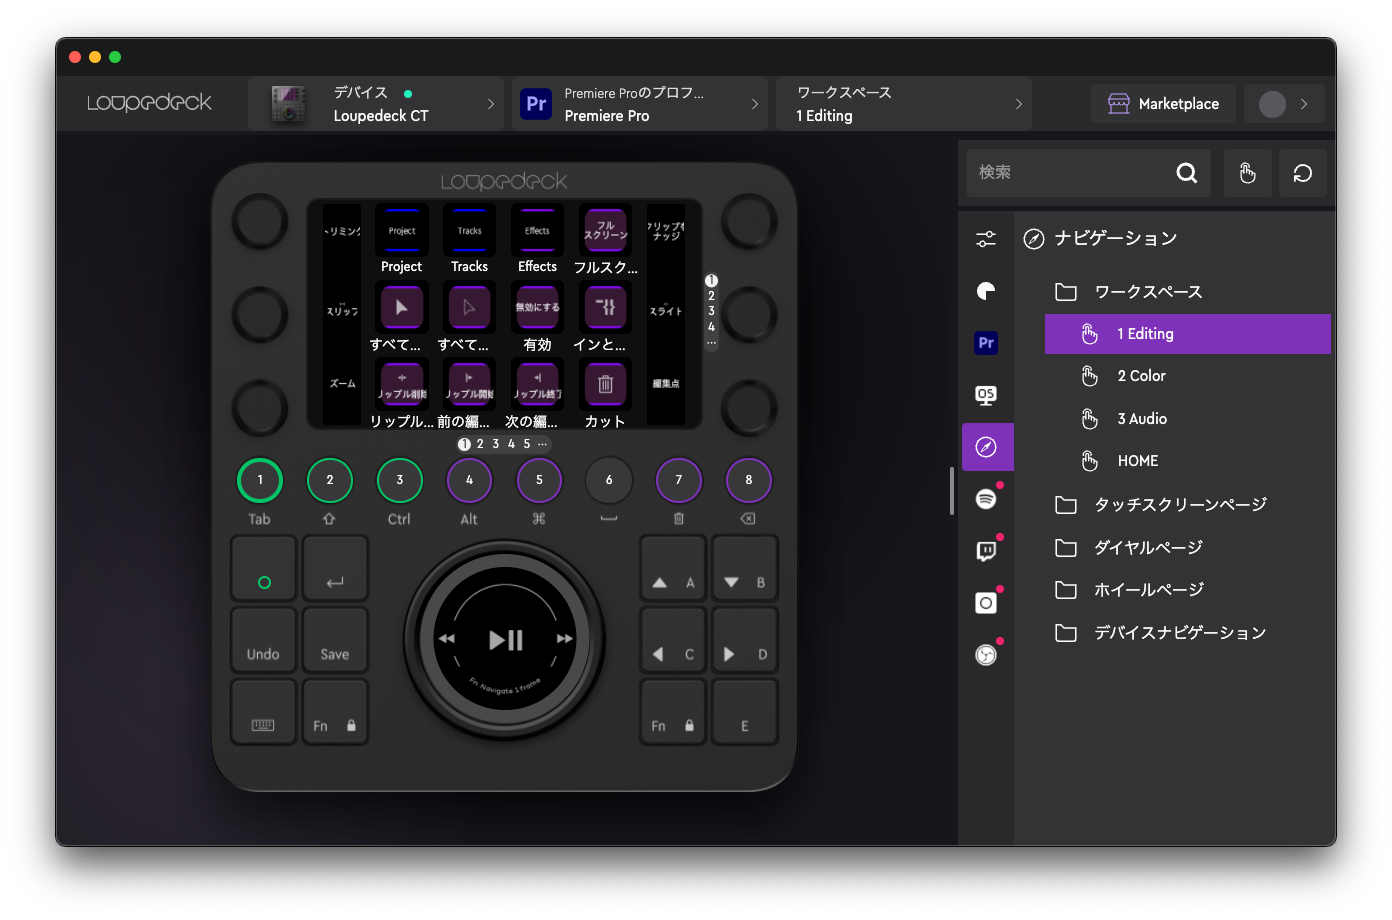Select the 3 Audio workspace item

click(1188, 419)
